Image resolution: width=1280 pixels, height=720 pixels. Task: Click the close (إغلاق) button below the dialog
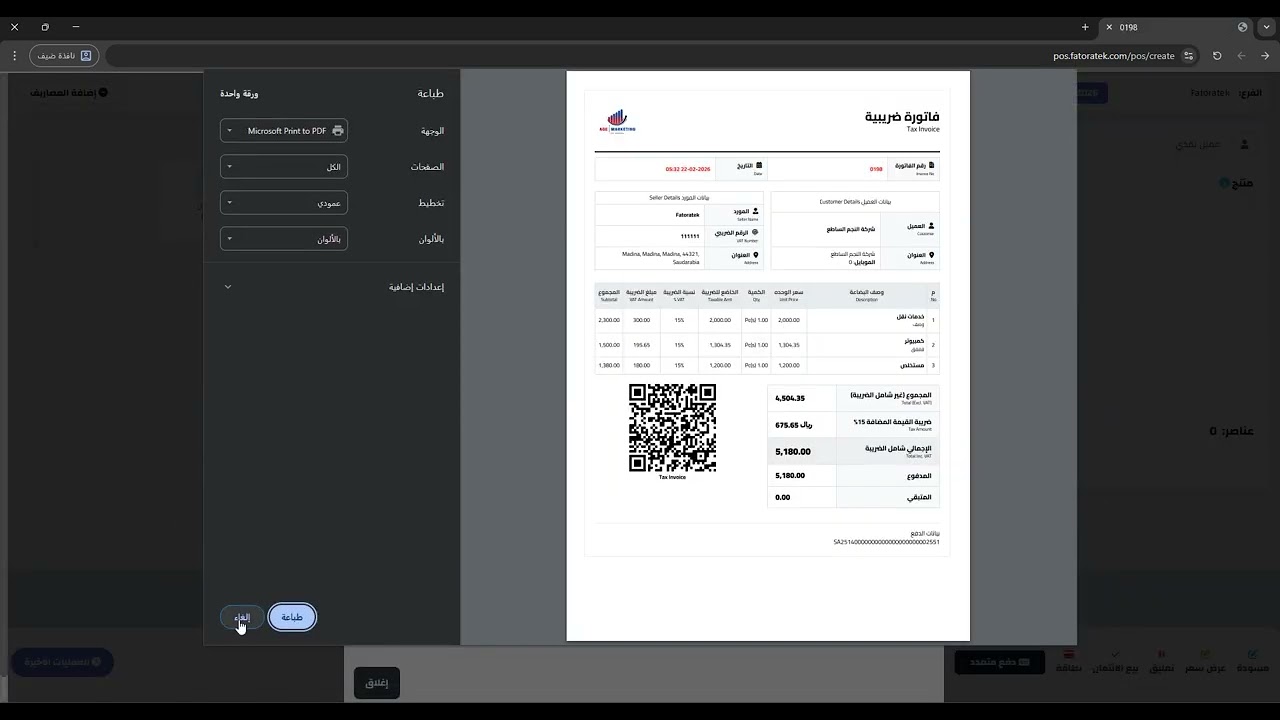377,683
